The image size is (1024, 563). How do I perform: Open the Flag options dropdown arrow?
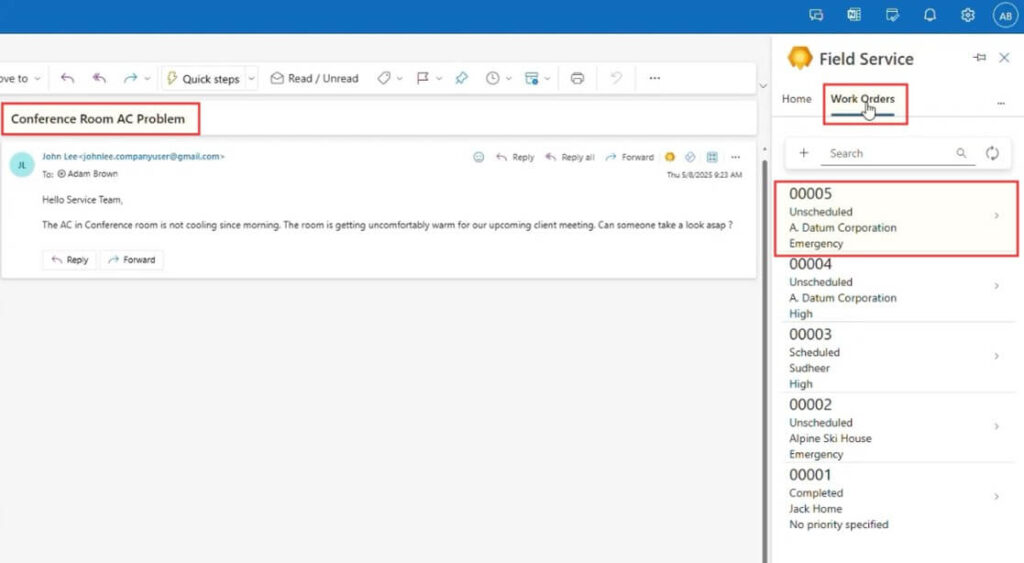click(x=439, y=79)
